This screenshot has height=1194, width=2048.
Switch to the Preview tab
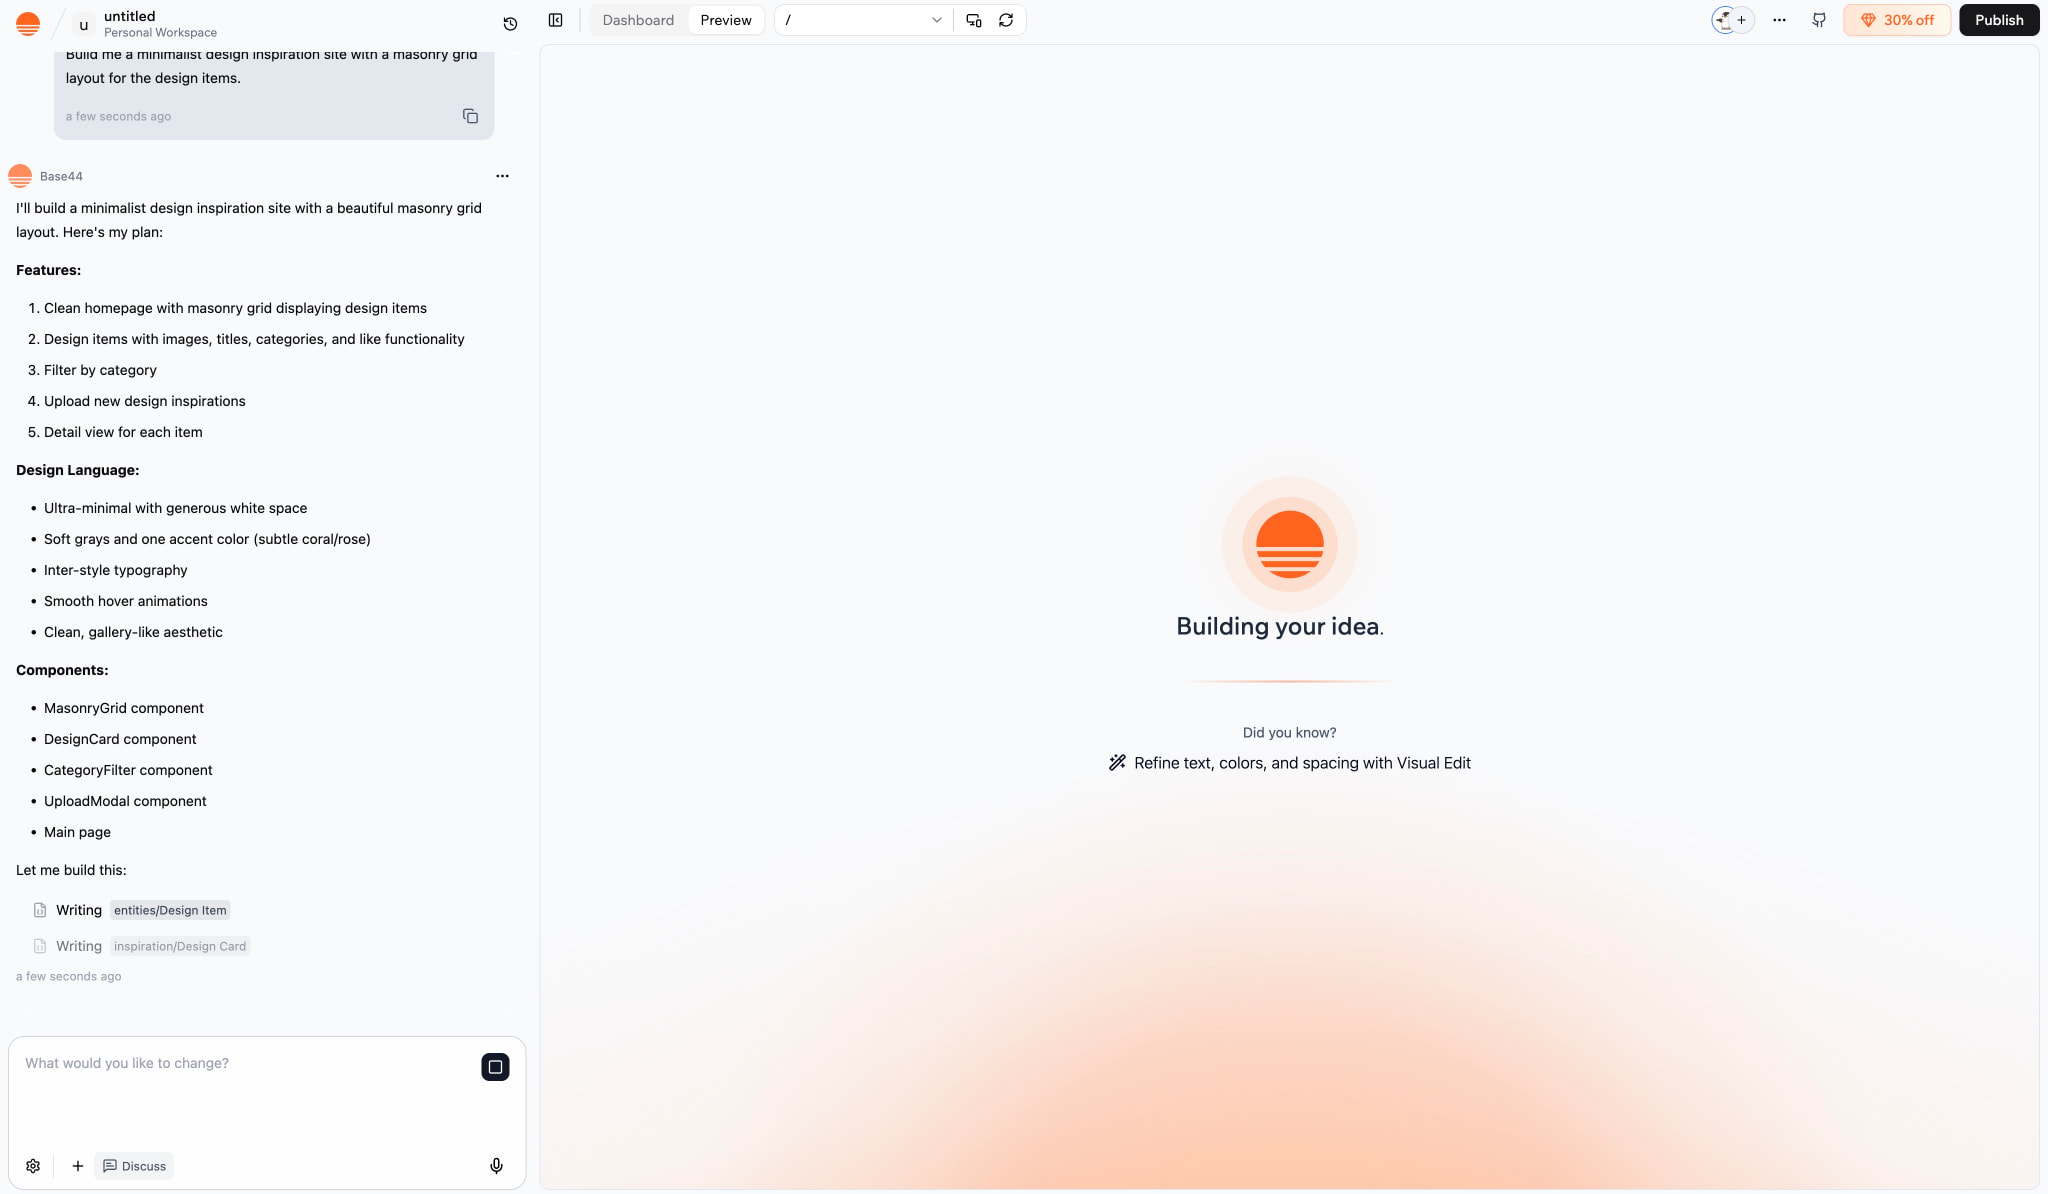coord(726,20)
